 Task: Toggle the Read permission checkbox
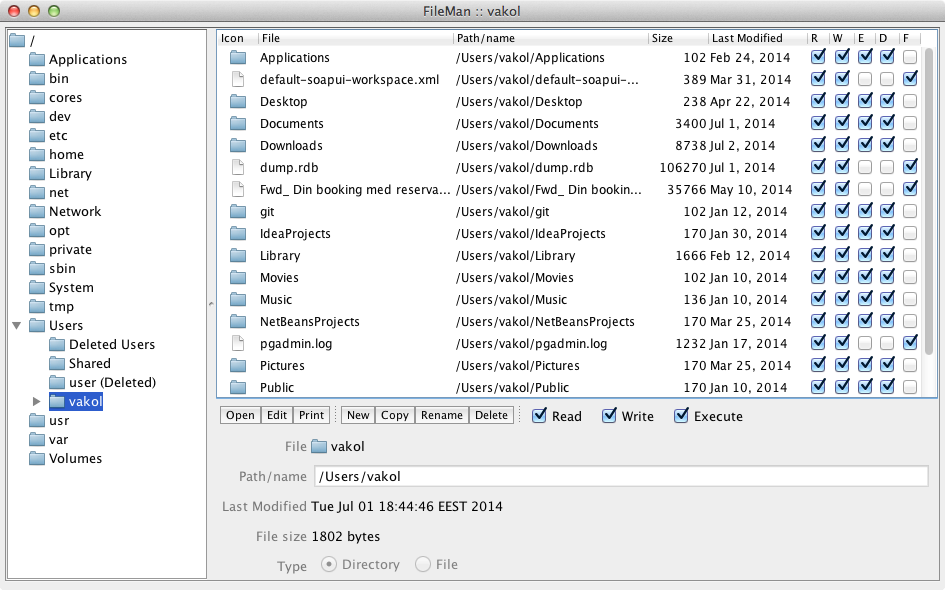click(x=539, y=416)
